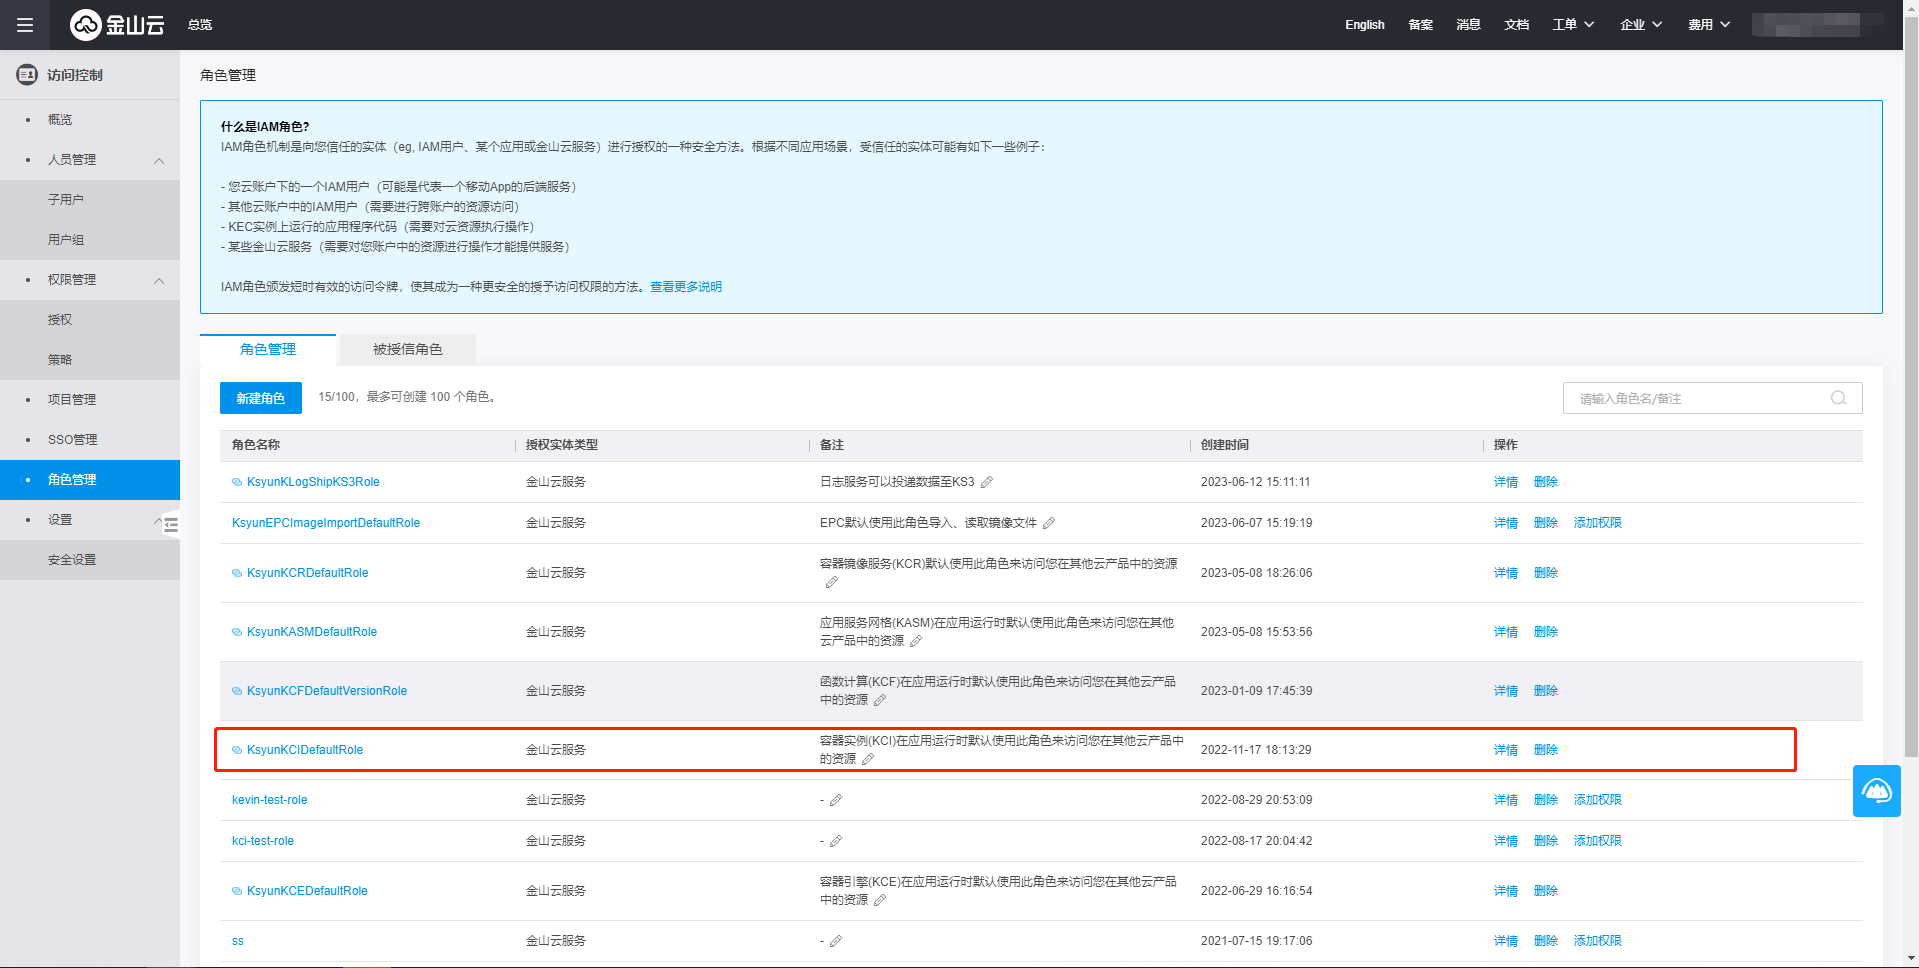This screenshot has width=1919, height=968.
Task: Open the floating cloud support icon
Action: (1876, 791)
